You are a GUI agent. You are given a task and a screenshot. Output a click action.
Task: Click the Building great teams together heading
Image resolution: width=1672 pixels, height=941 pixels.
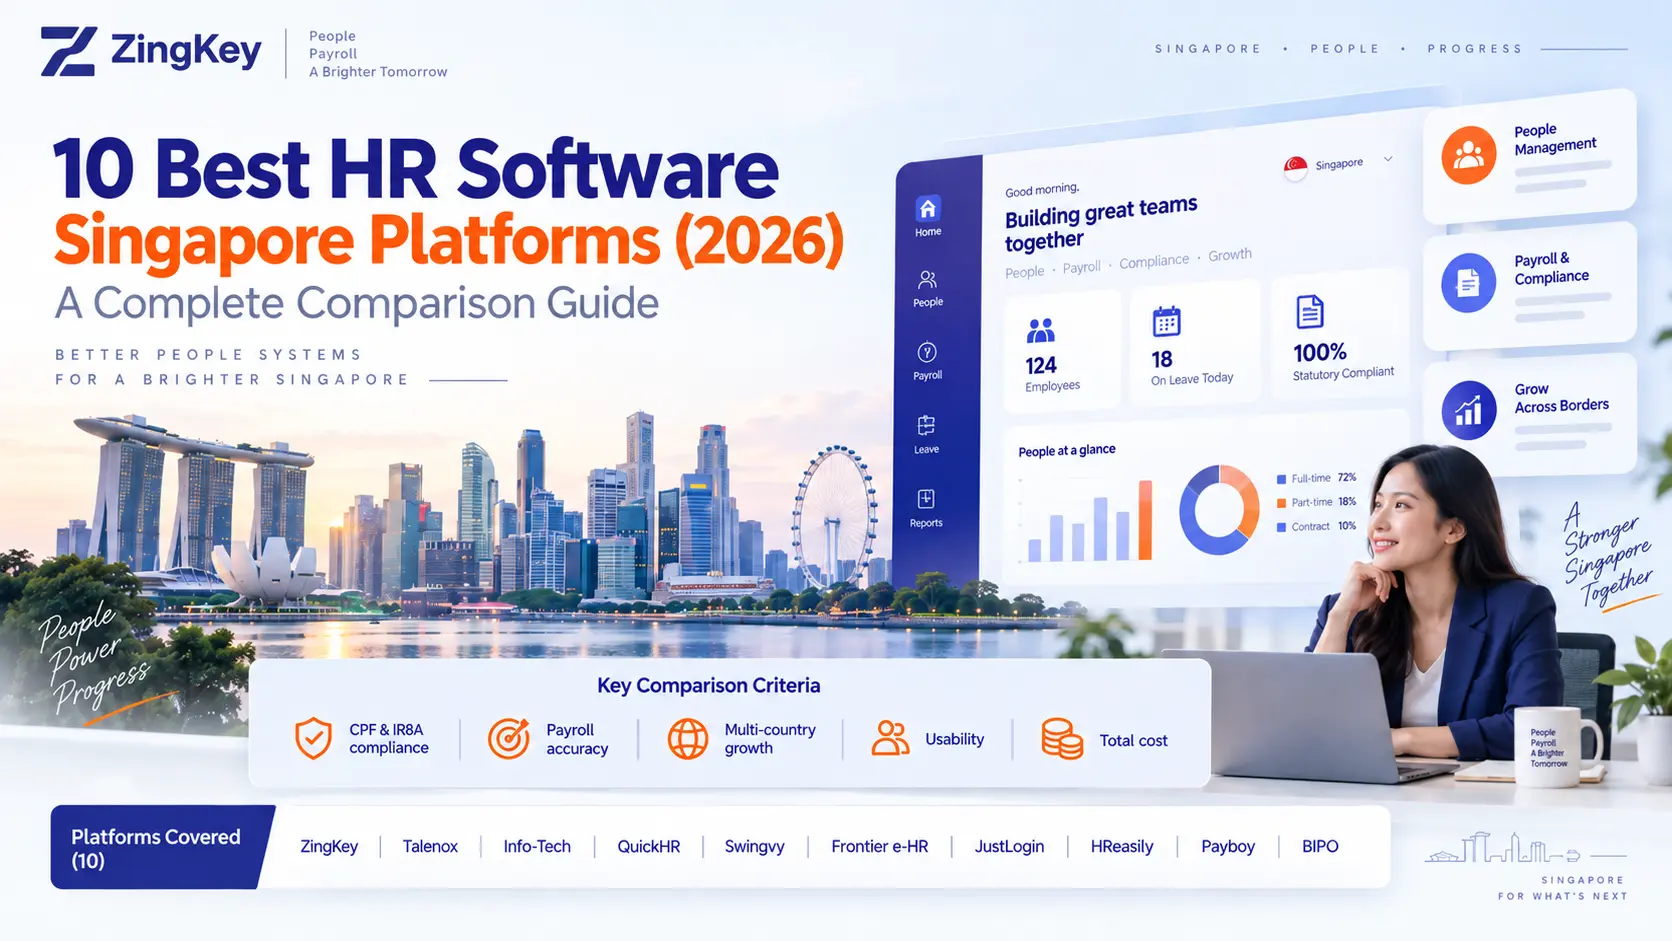click(1100, 224)
